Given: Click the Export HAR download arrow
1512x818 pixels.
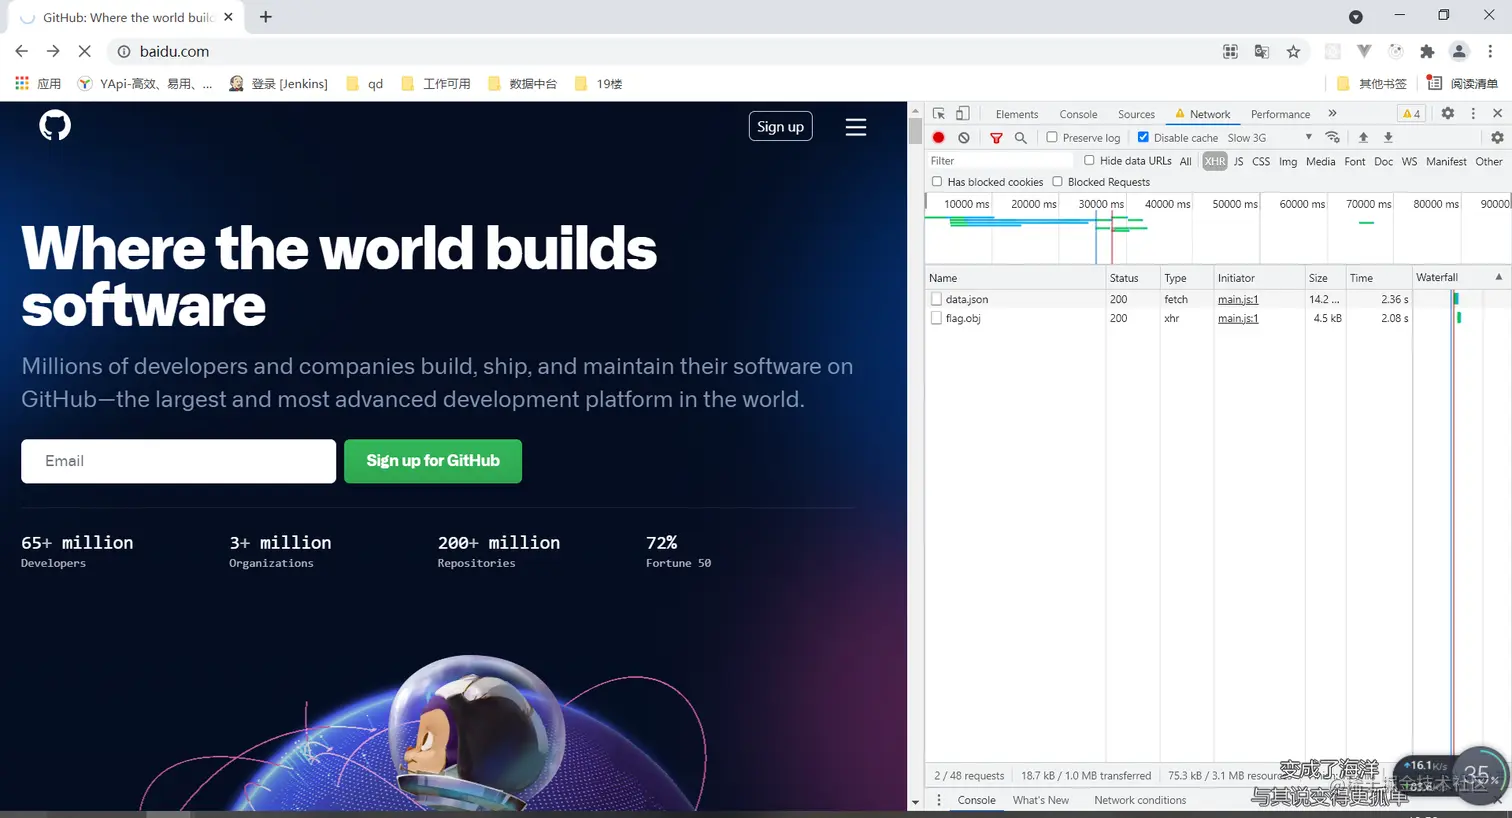Looking at the screenshot, I should tap(1388, 137).
